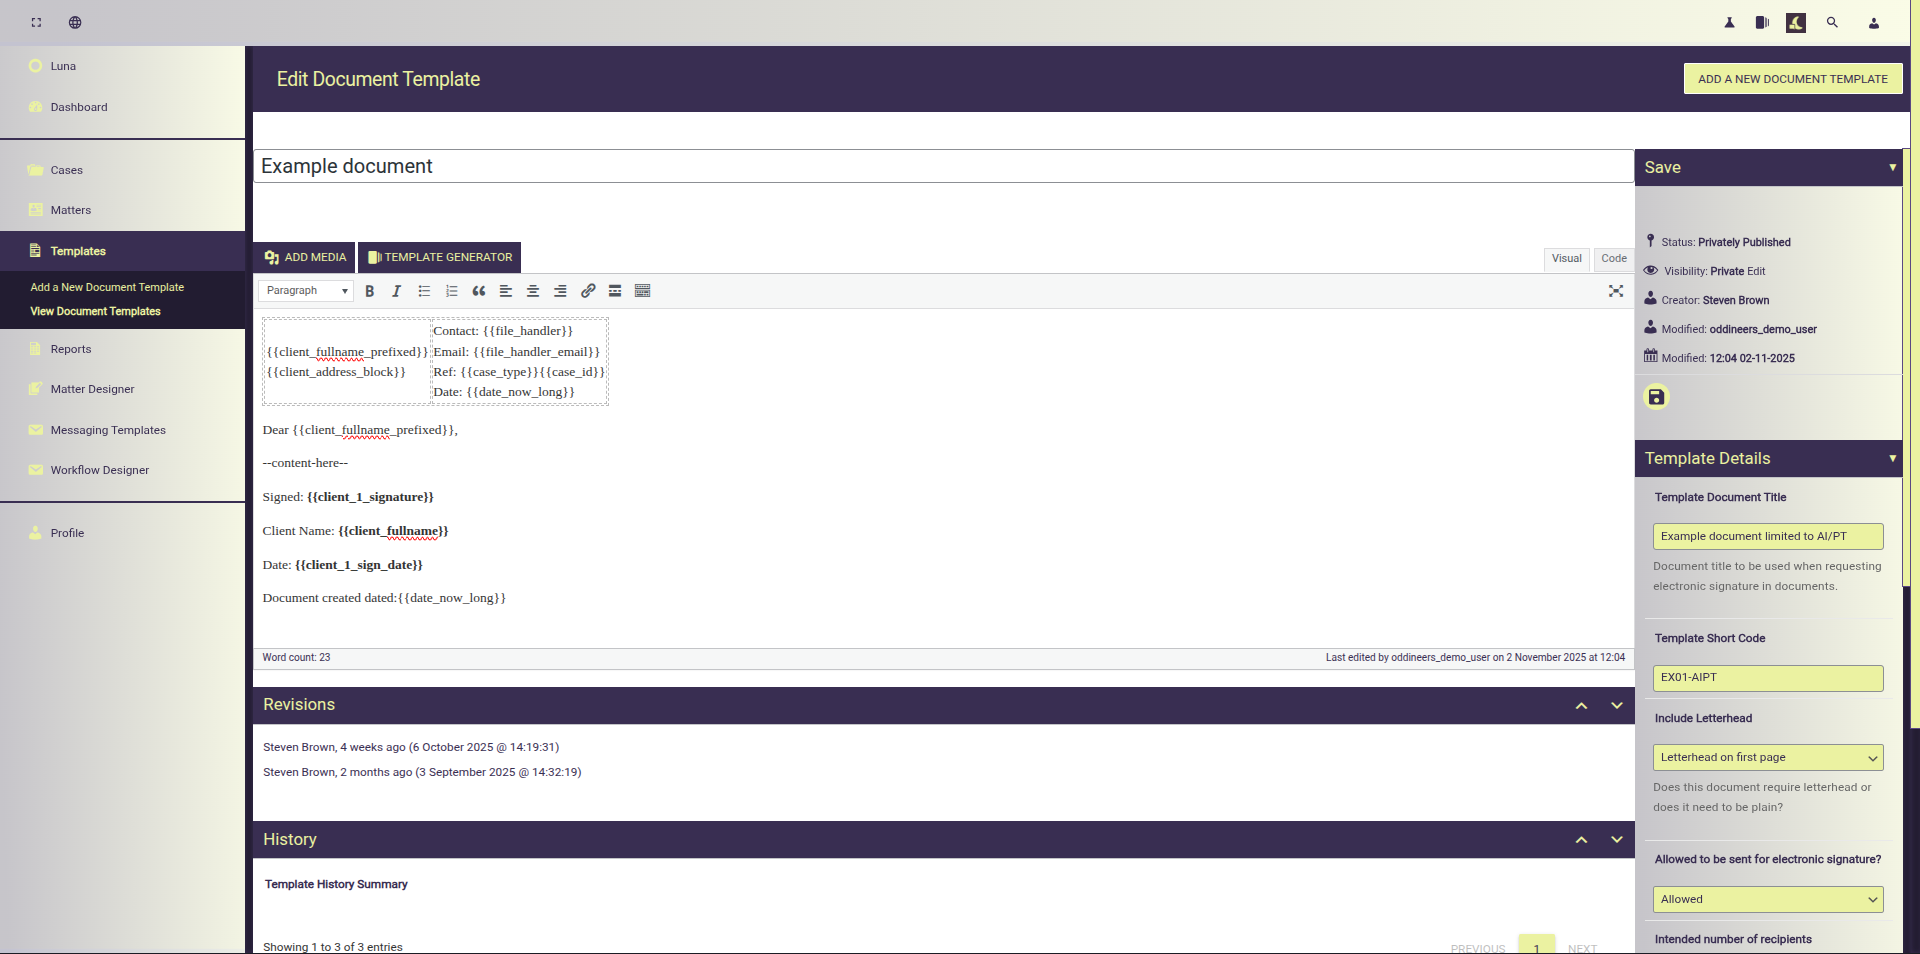1920x954 pixels.
Task: Open the Paragraph format dropdown
Action: [x=306, y=291]
